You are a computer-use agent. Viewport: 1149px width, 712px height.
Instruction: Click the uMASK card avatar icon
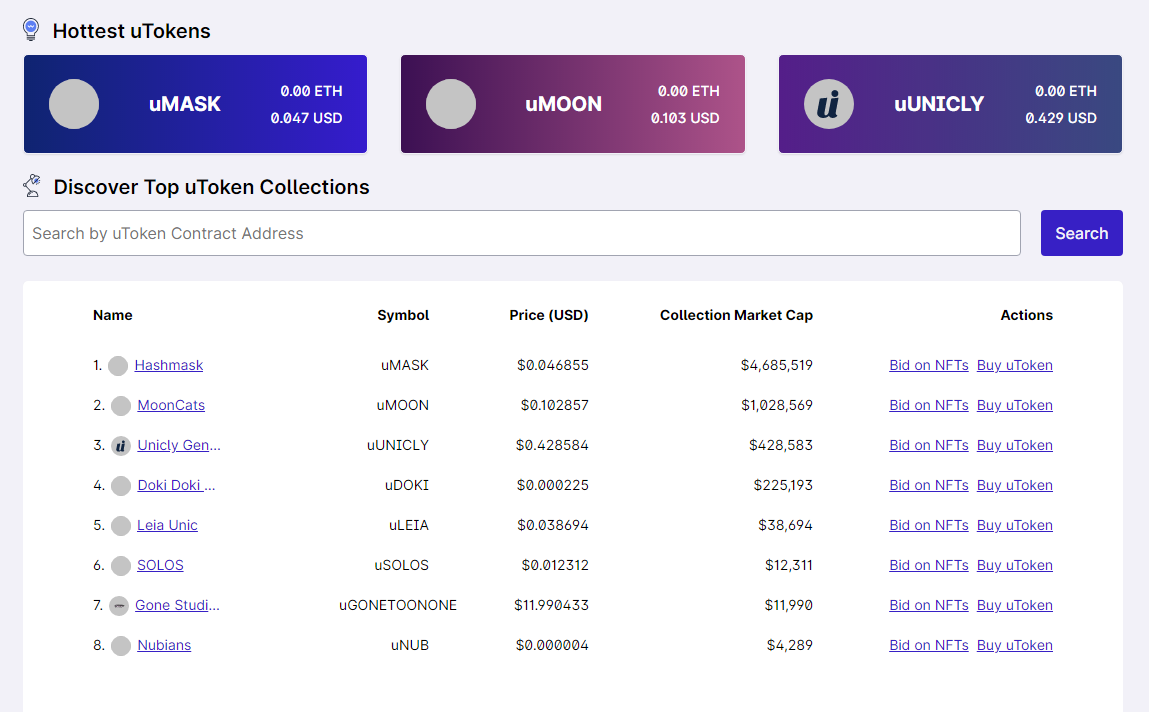coord(74,104)
